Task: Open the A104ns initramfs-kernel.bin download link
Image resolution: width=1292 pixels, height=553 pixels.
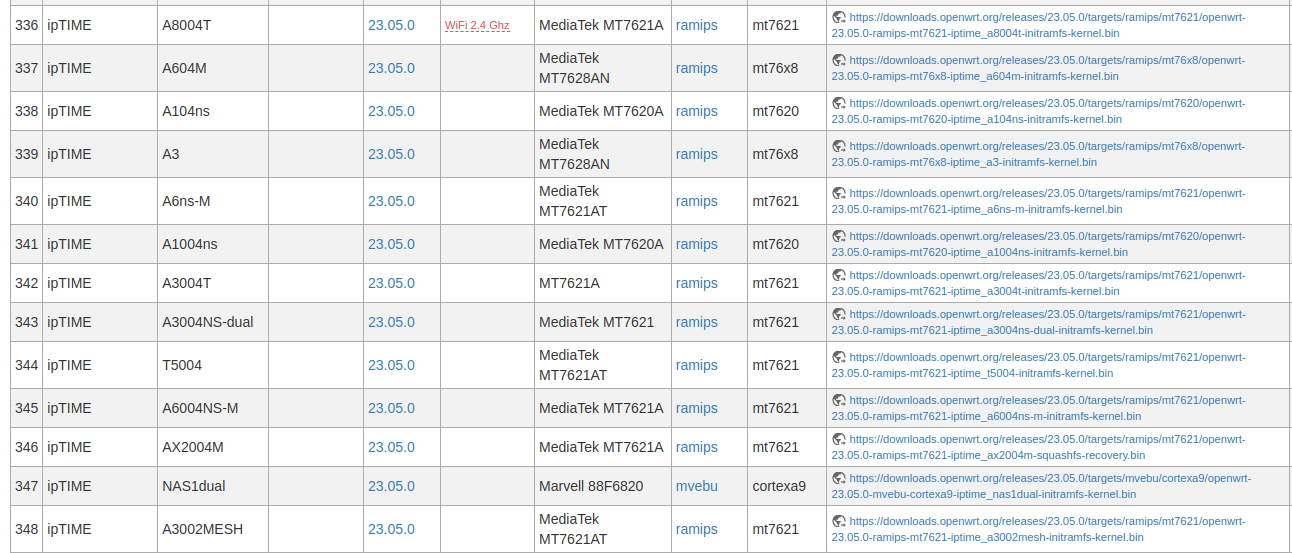Action: pos(1039,111)
